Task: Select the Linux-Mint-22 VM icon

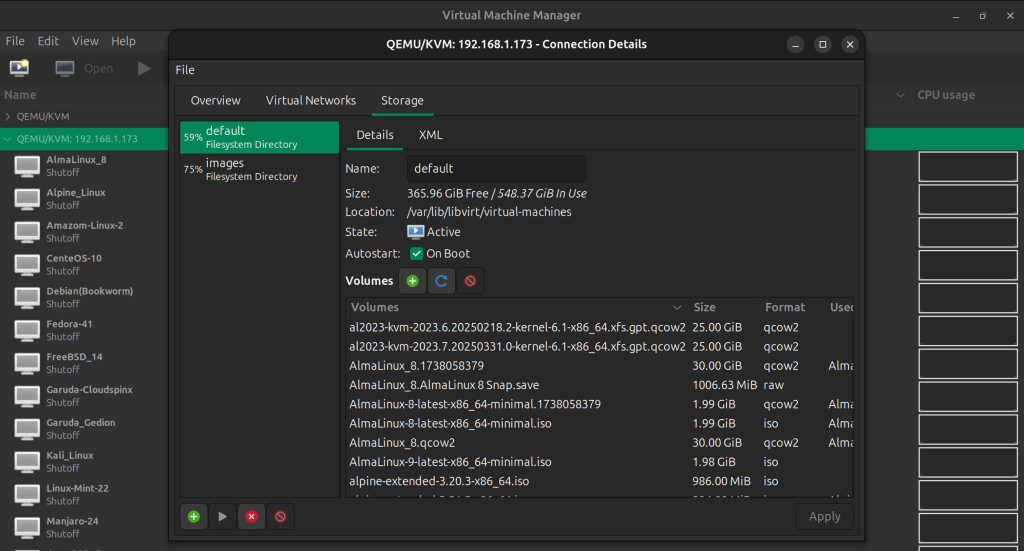Action: point(27,494)
